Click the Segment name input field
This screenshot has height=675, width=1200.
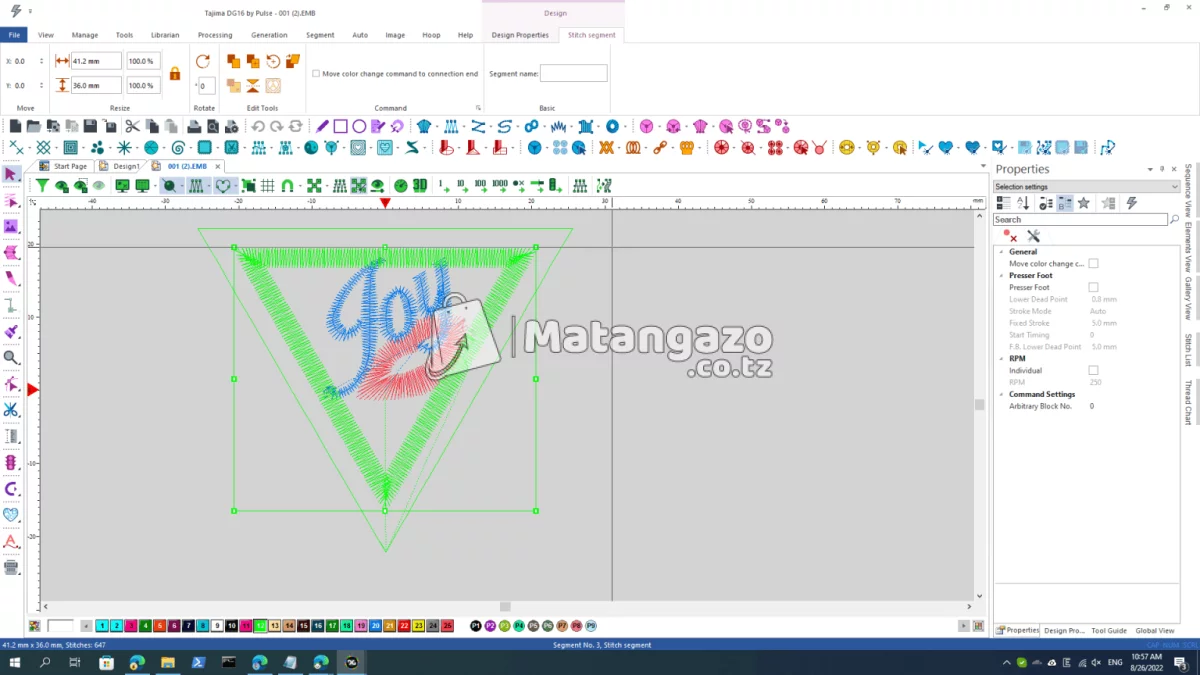(x=573, y=73)
